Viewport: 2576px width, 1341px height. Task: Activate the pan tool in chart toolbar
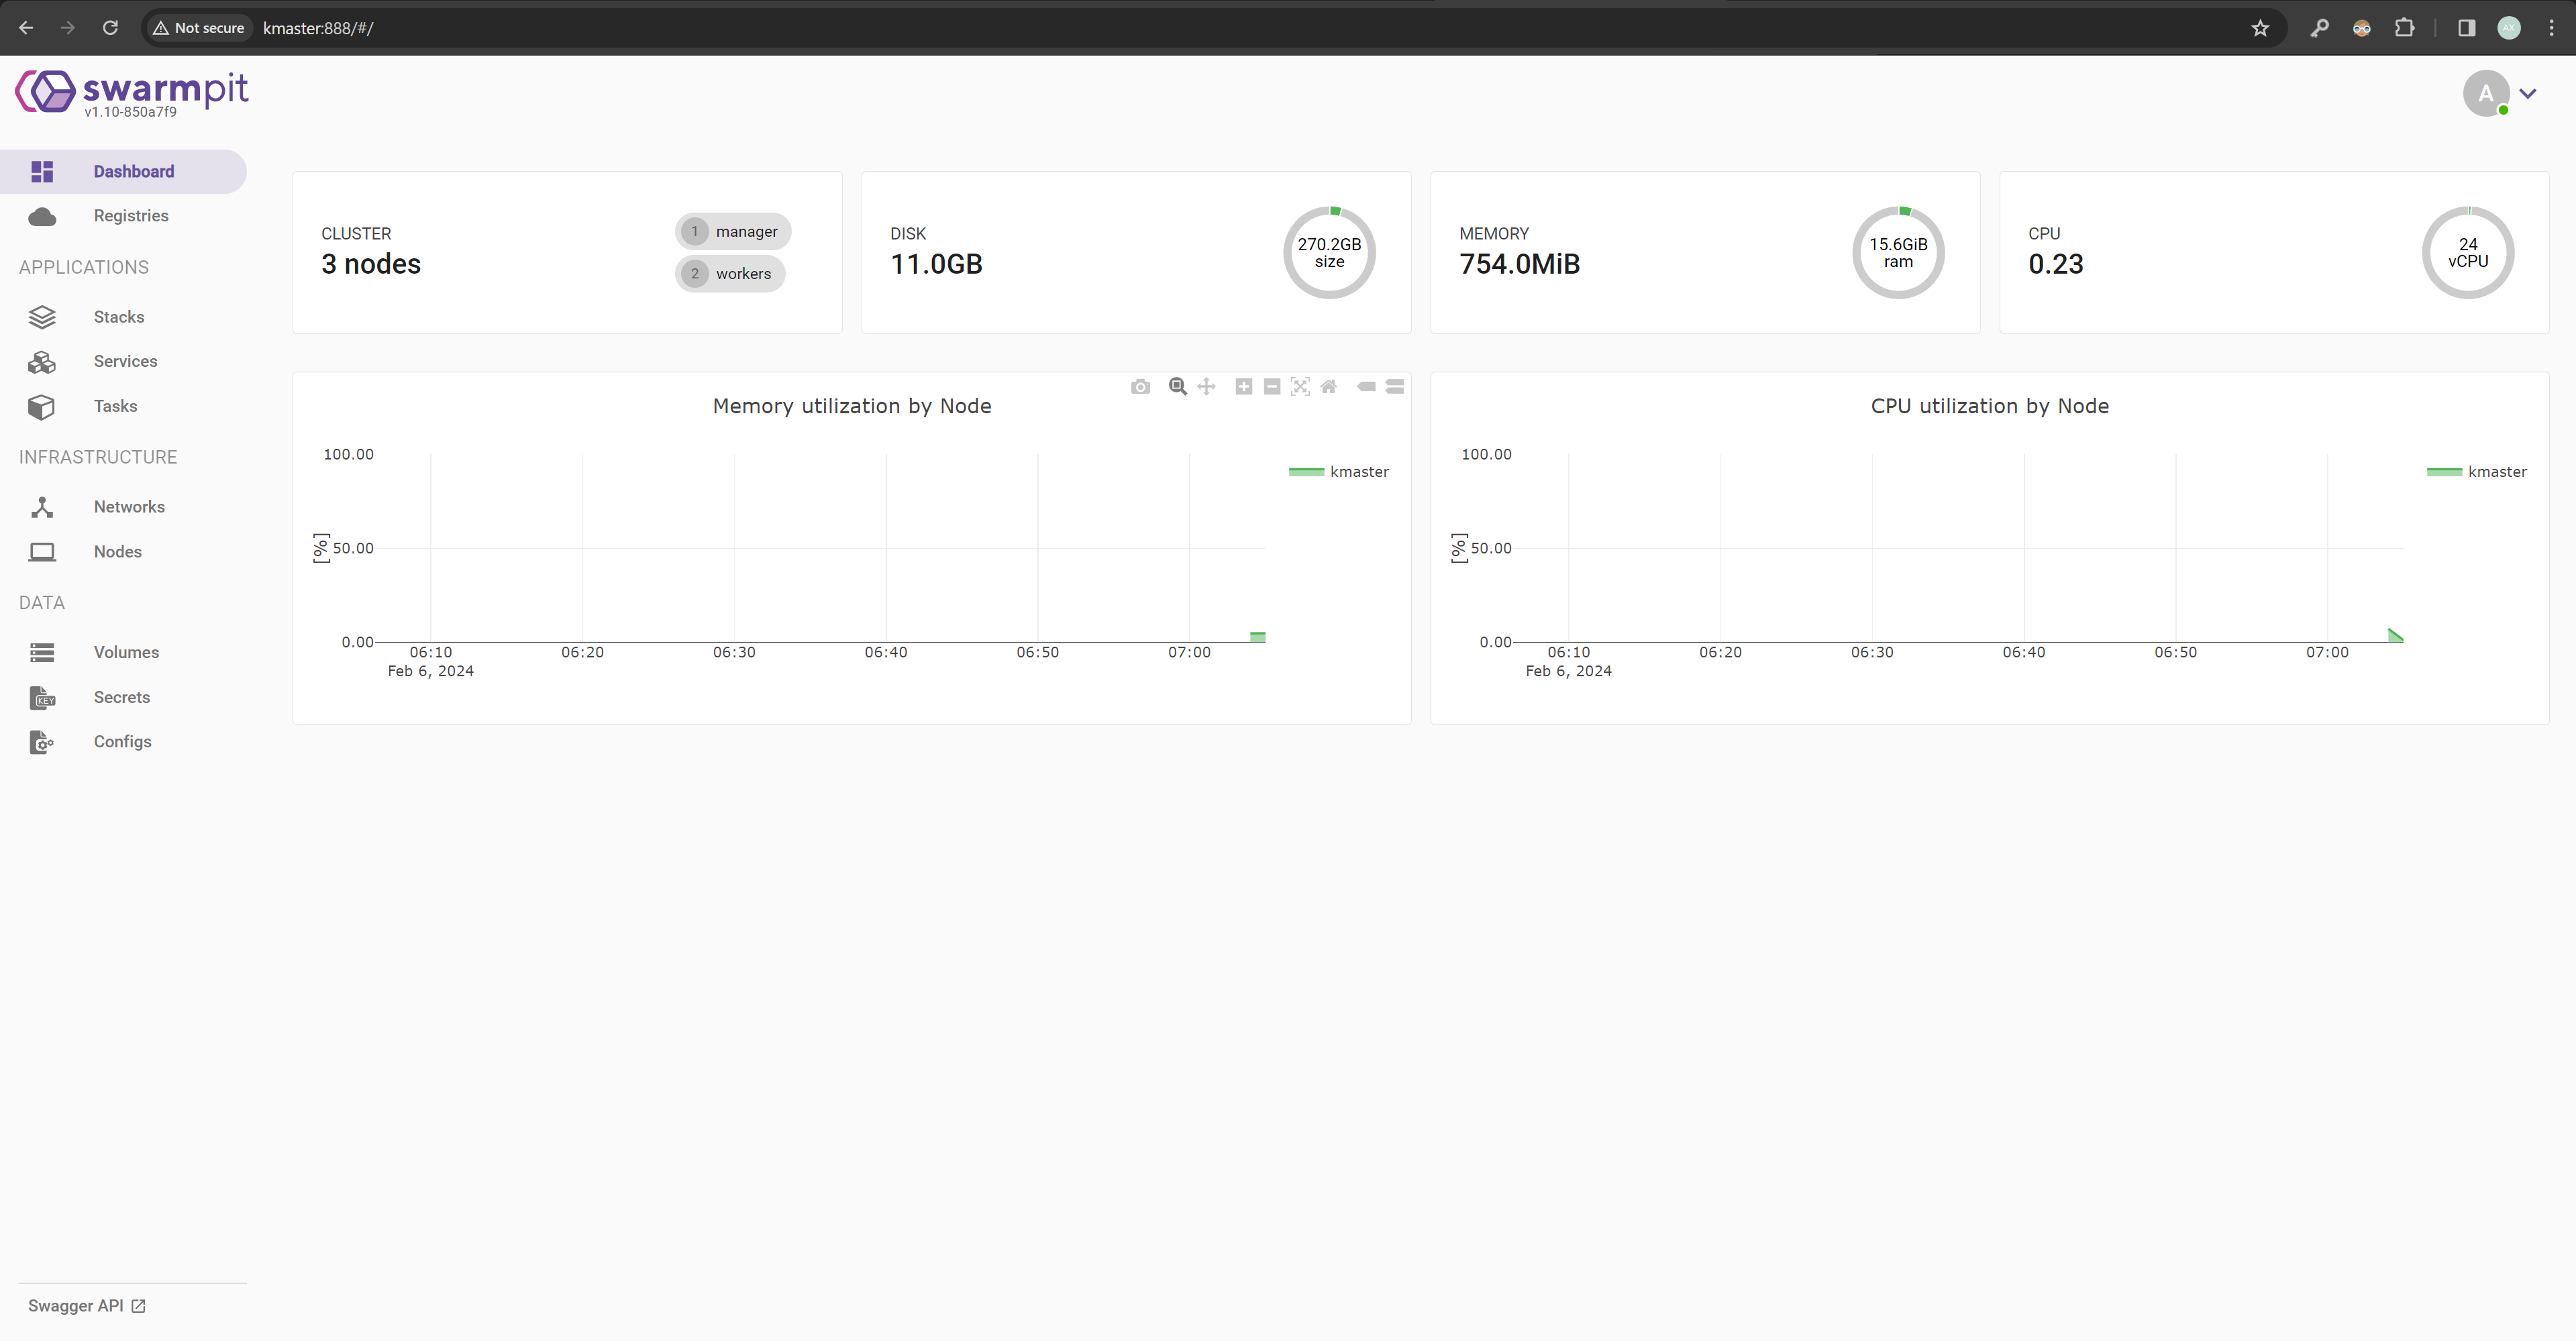click(x=1206, y=387)
